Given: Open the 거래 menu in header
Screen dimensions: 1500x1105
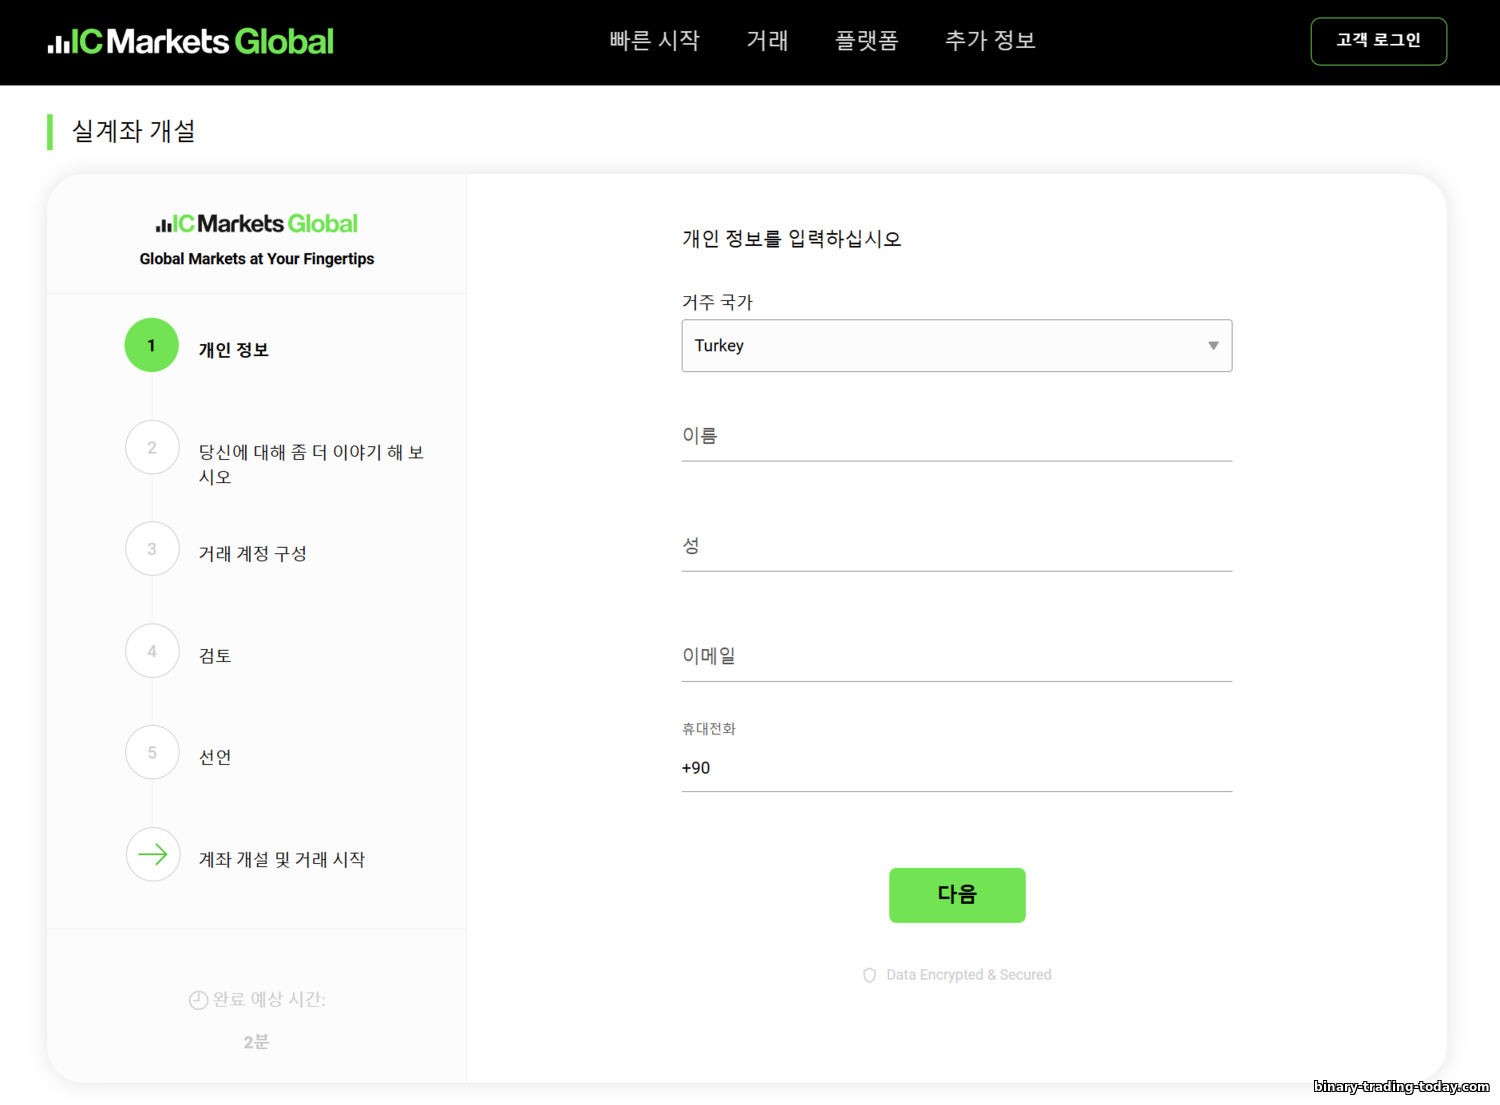Looking at the screenshot, I should click(767, 41).
